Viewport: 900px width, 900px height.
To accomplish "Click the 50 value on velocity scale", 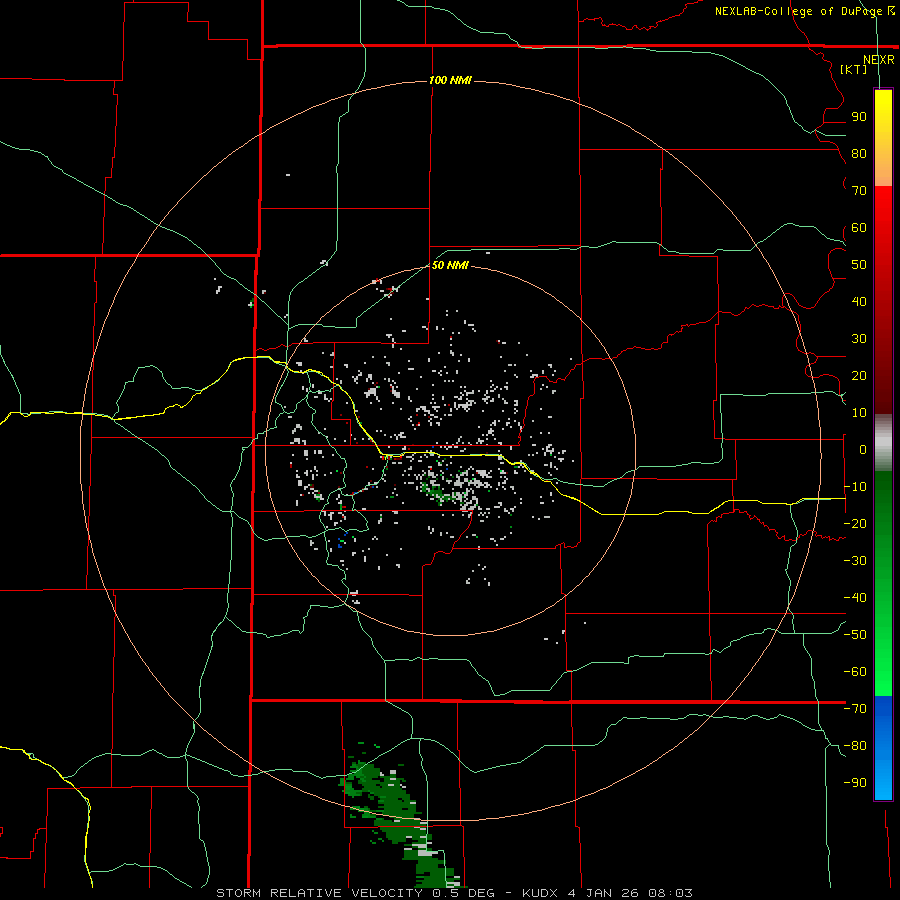I will (859, 265).
